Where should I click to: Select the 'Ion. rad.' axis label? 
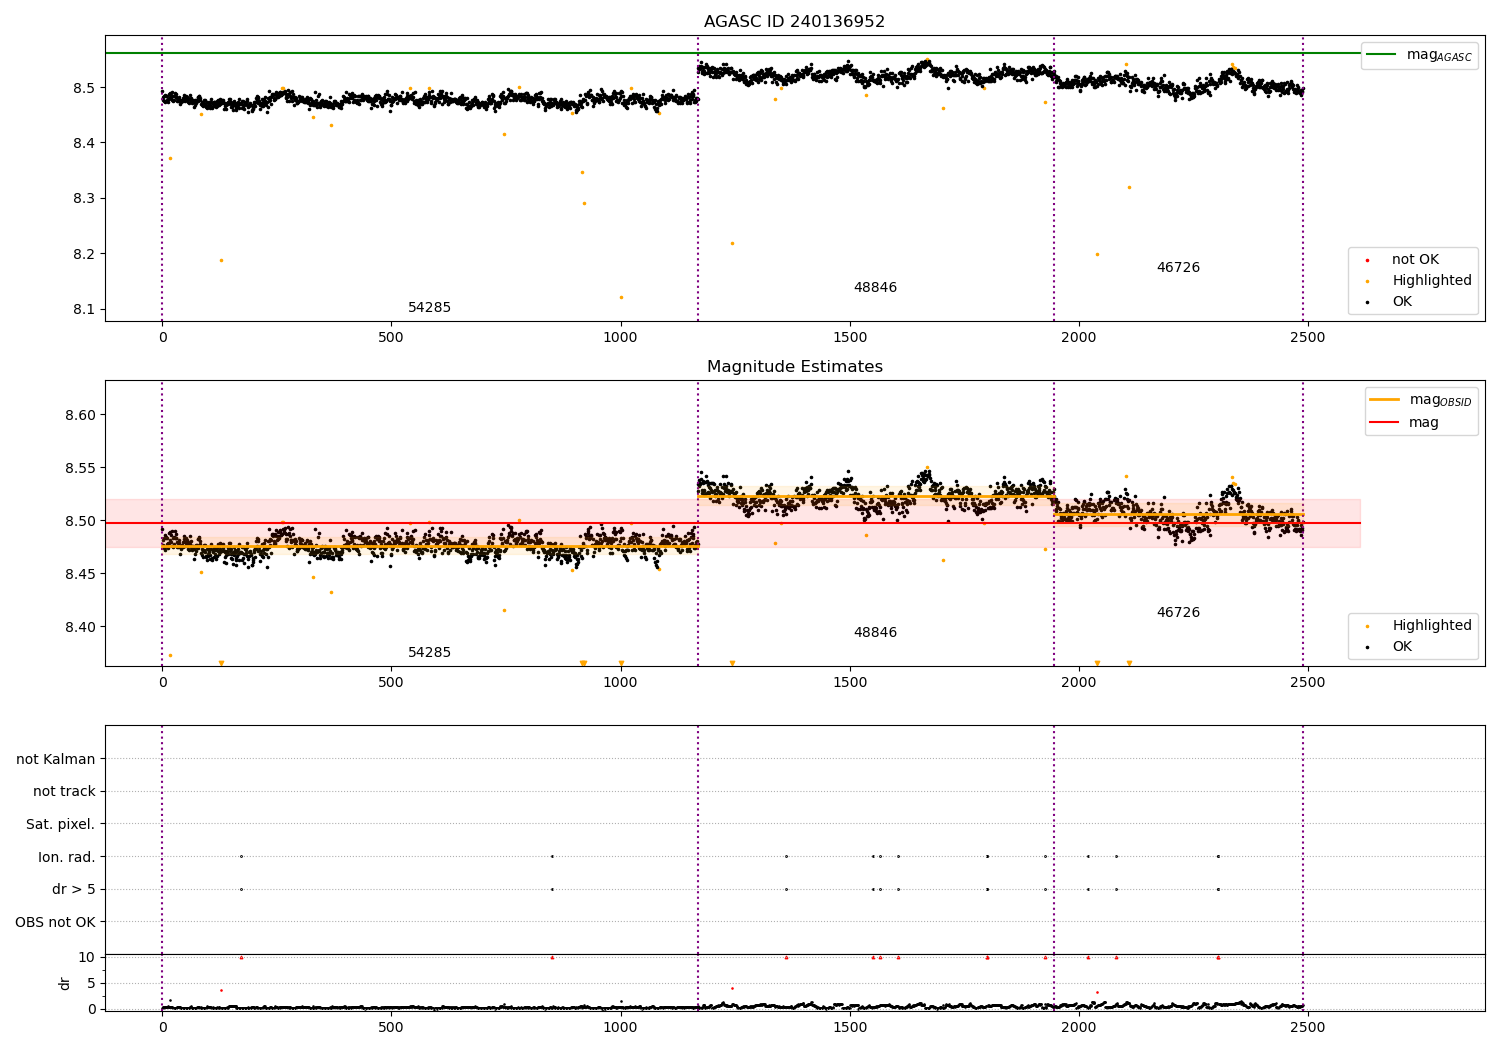pos(67,857)
